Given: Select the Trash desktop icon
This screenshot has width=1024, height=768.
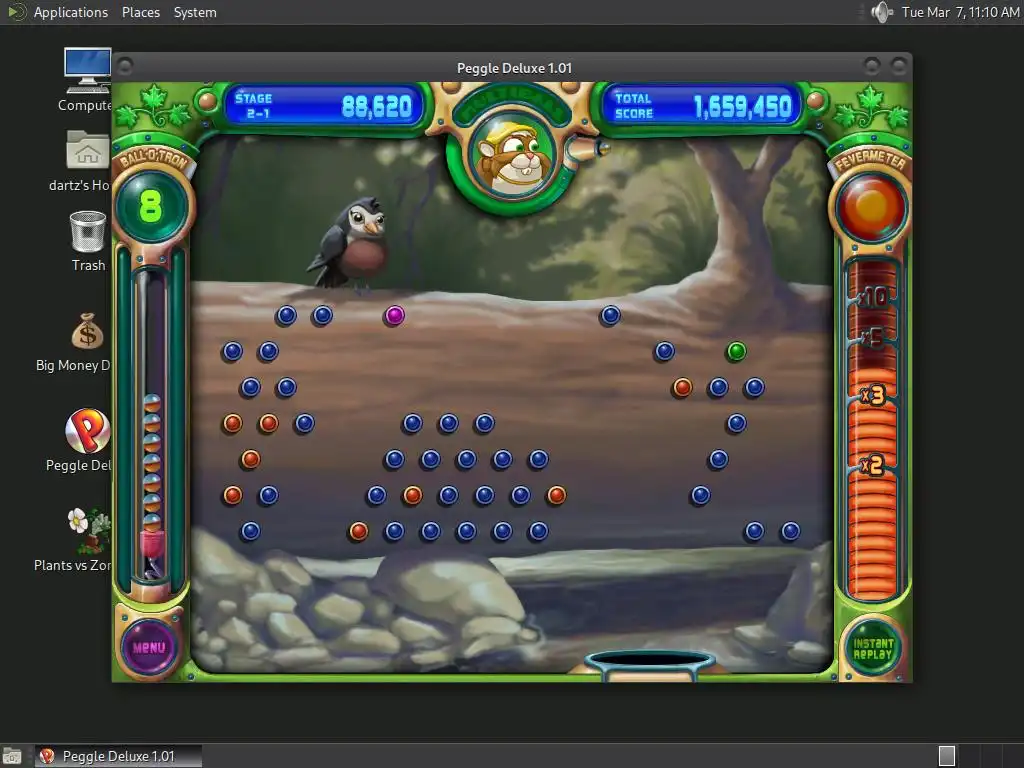Looking at the screenshot, I should click(x=88, y=241).
